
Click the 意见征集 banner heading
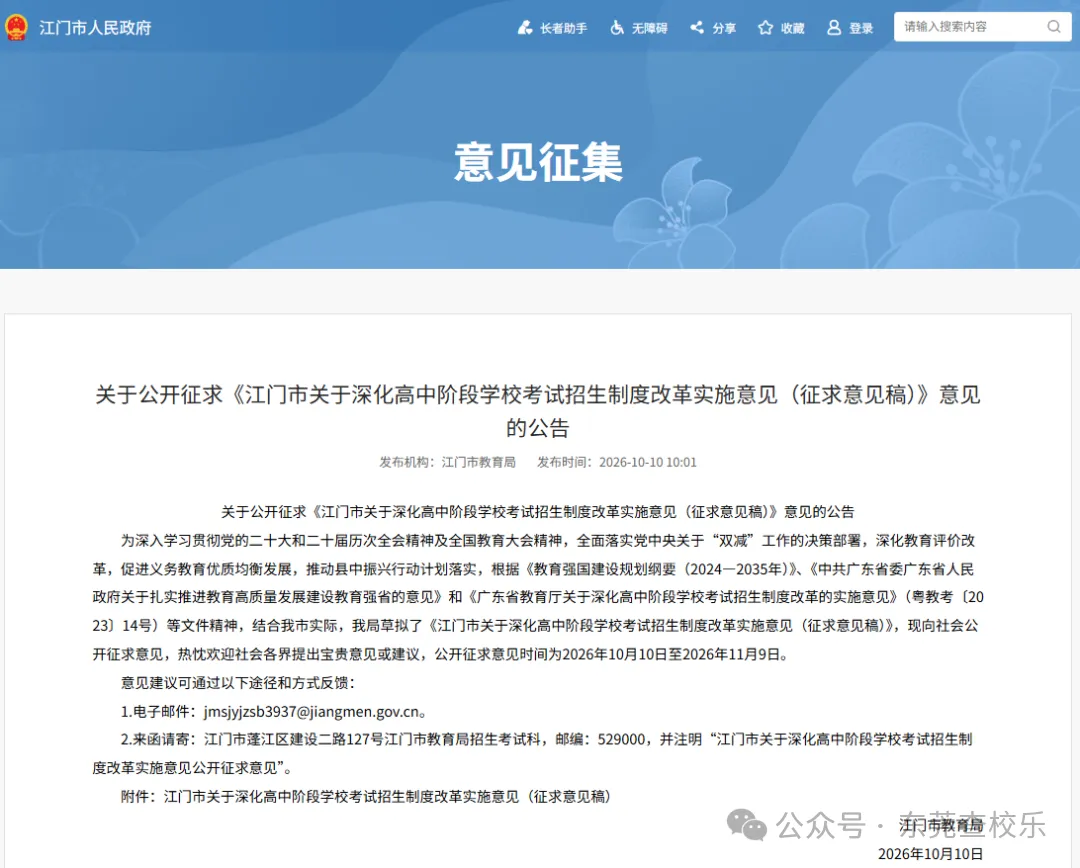coord(539,163)
